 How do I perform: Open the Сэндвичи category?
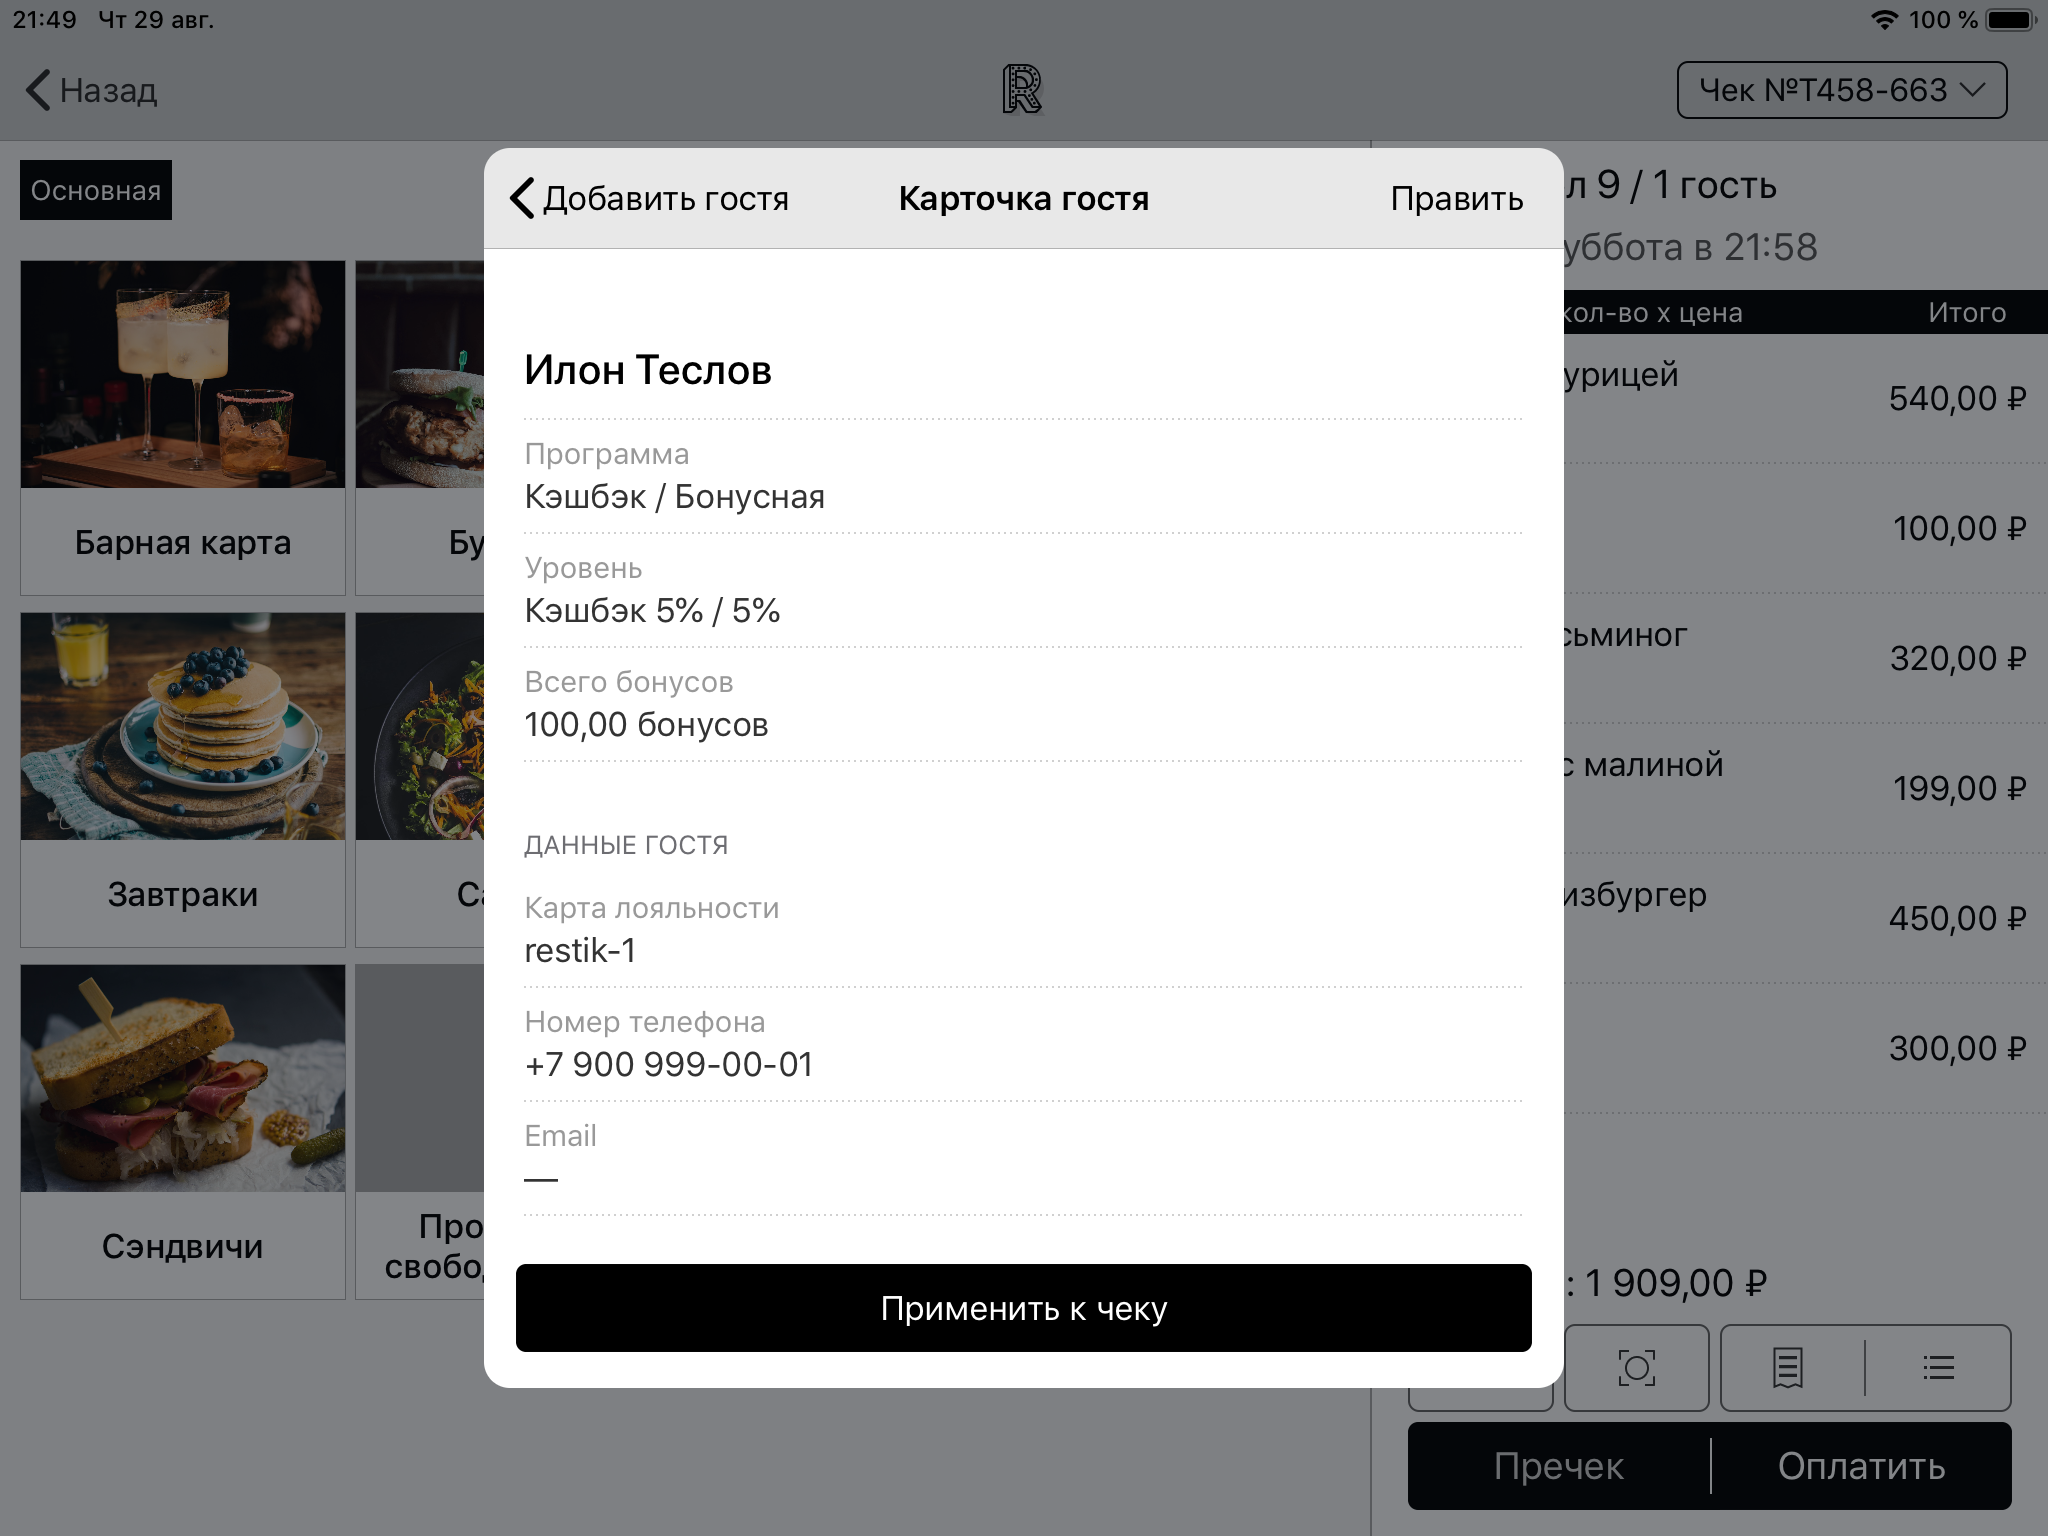click(x=183, y=1132)
